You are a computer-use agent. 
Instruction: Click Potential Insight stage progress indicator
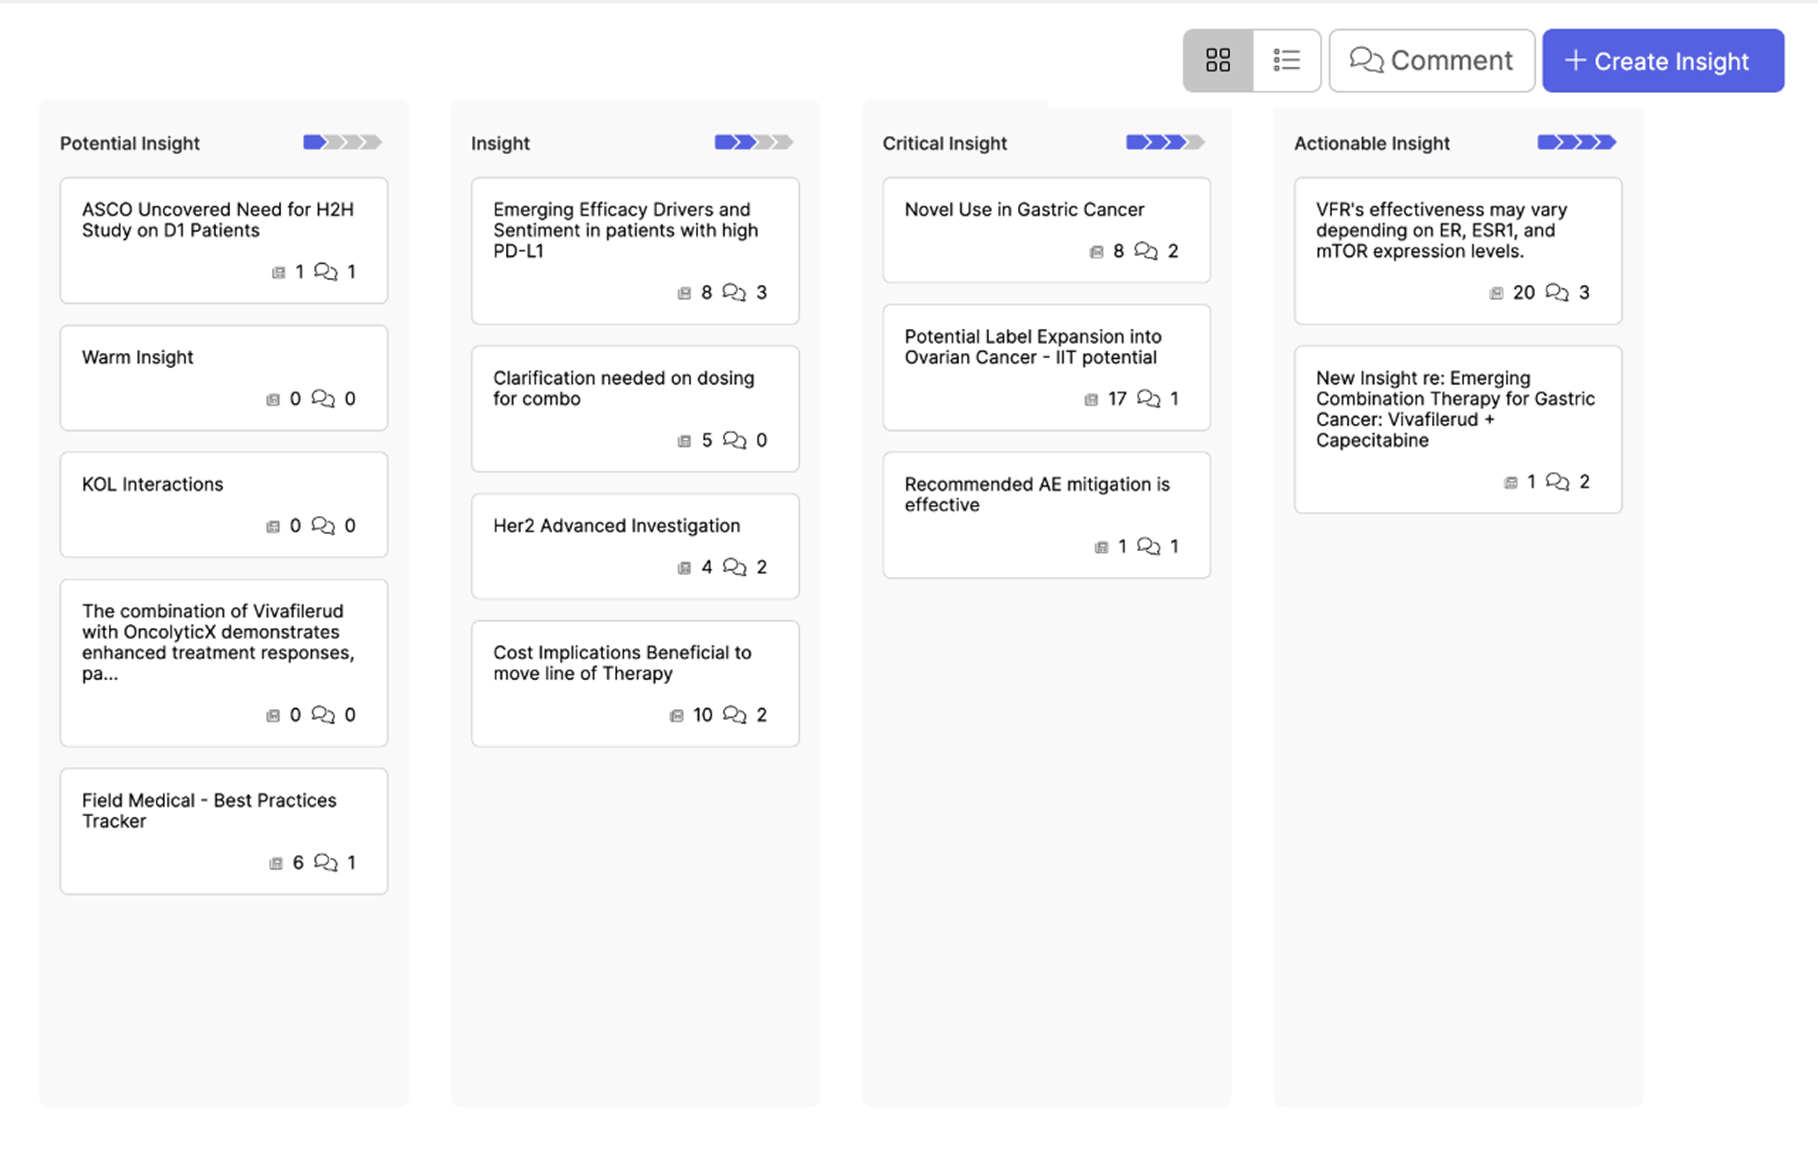(x=342, y=142)
